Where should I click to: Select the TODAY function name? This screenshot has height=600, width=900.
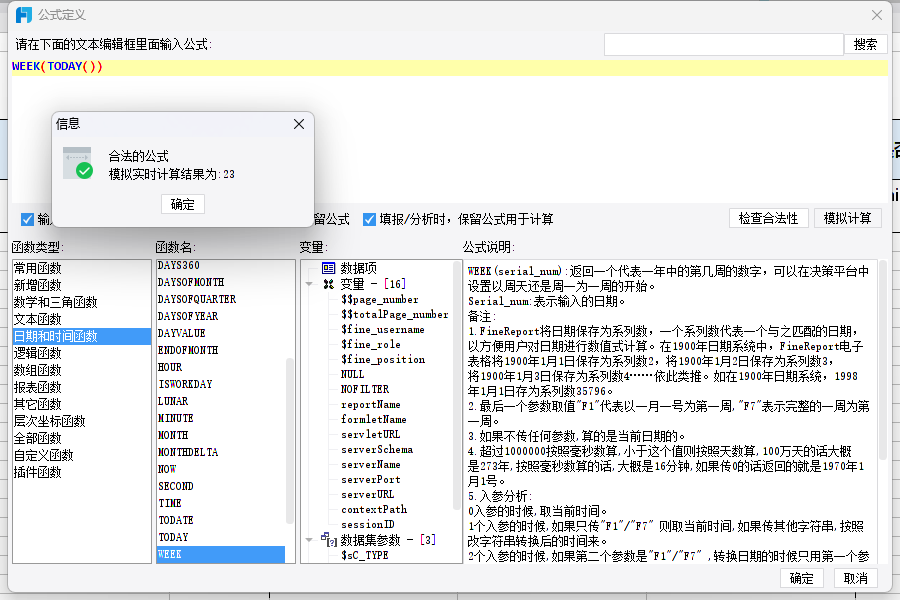[173, 537]
